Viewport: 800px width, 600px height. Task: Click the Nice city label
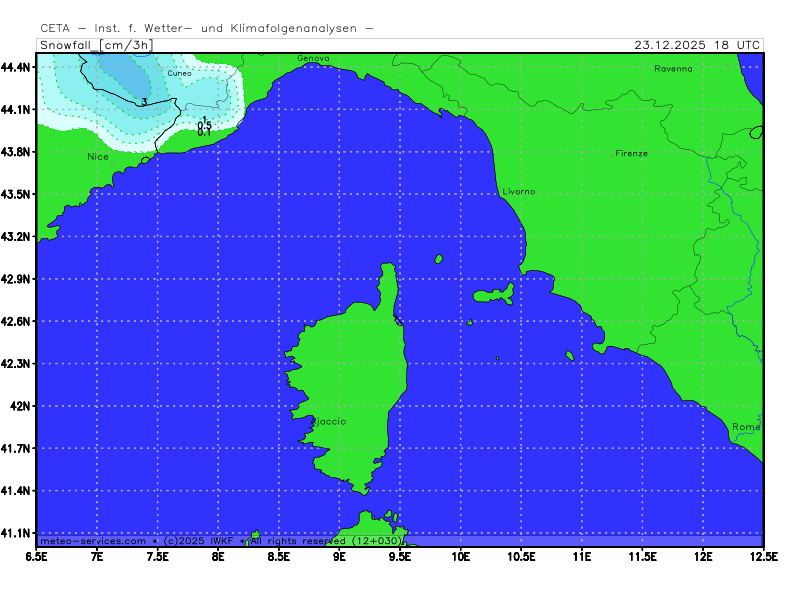[98, 157]
